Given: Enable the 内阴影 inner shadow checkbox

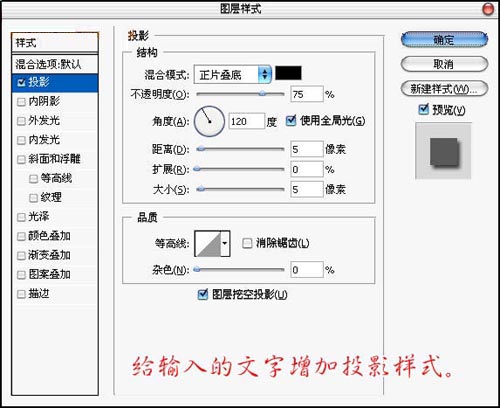Looking at the screenshot, I should [21, 102].
